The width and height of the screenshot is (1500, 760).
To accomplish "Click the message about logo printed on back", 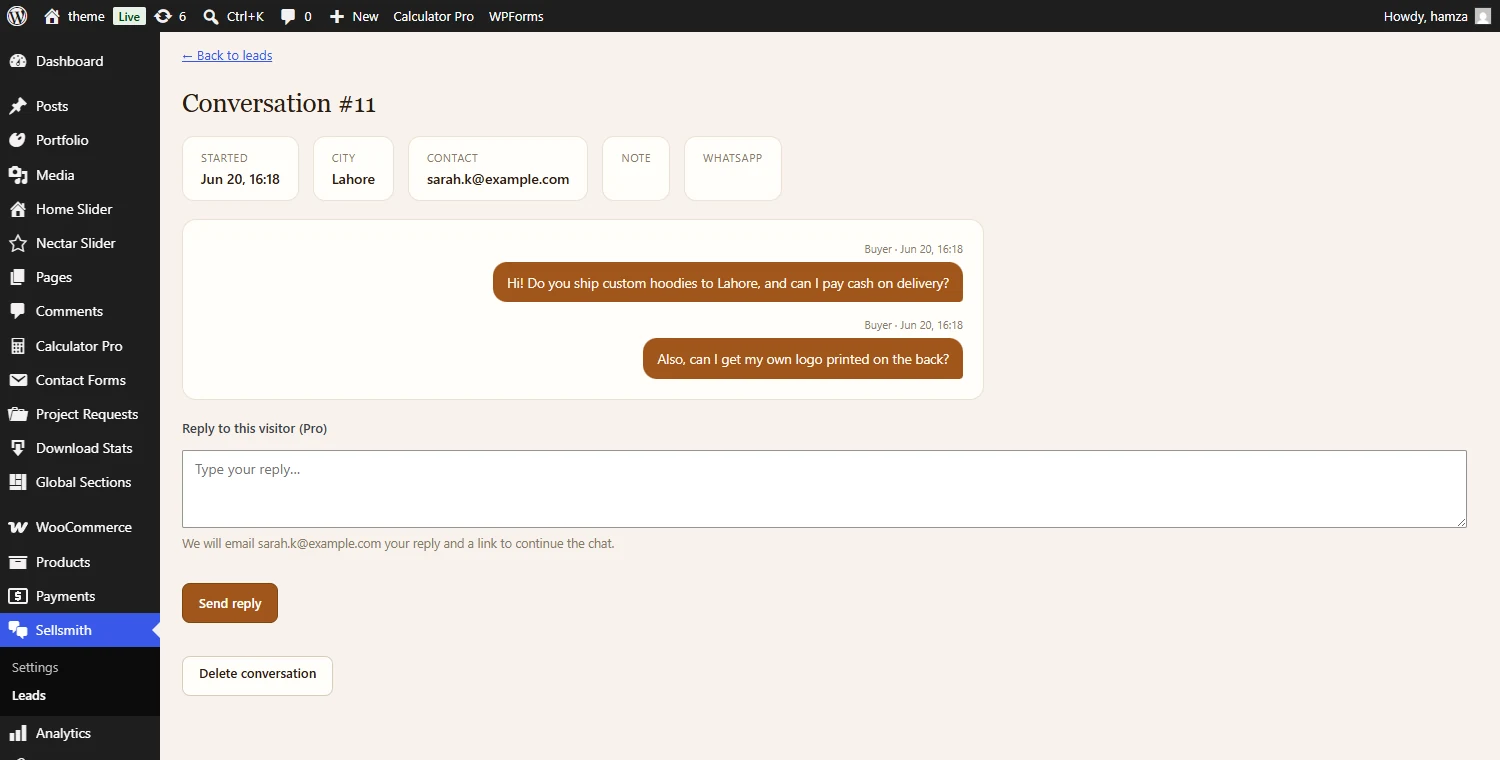I will tap(803, 358).
